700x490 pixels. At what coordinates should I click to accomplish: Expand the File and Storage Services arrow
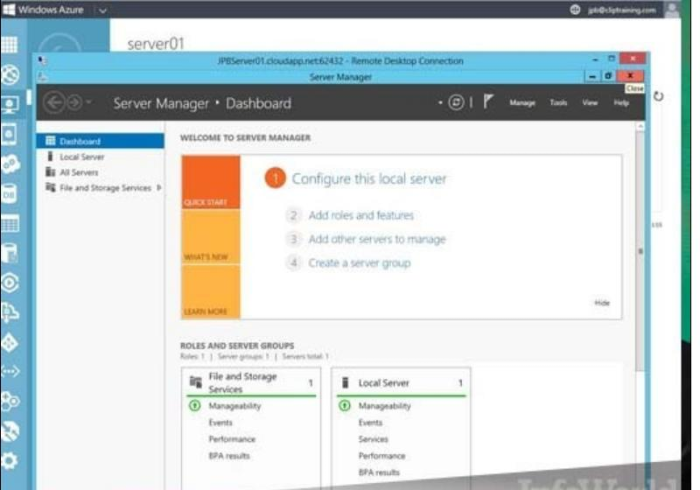(159, 188)
